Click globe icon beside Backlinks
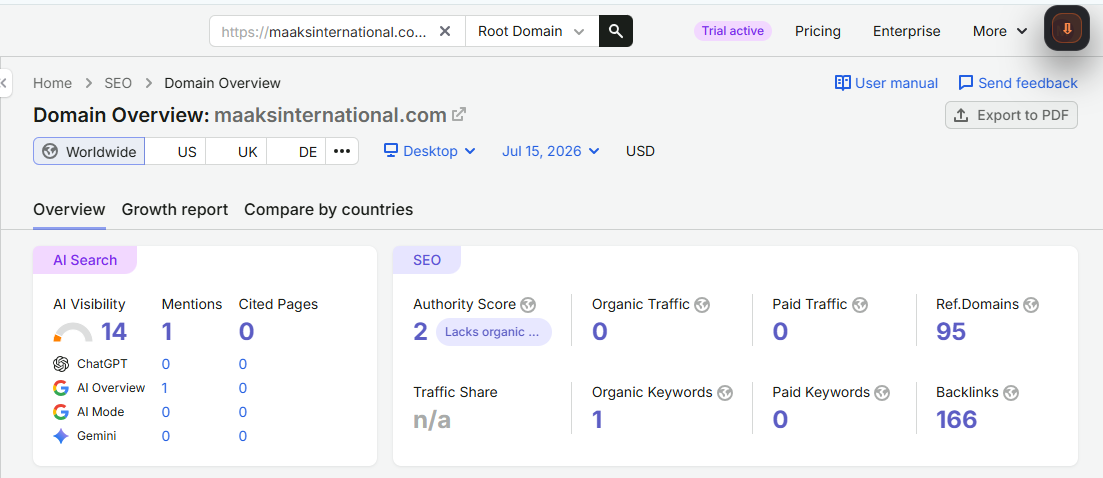 [x=1011, y=393]
